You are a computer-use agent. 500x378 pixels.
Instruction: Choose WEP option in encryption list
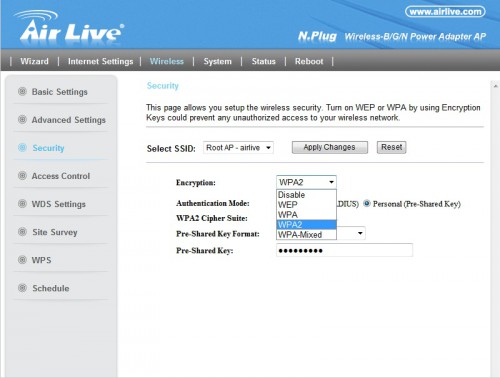click(x=306, y=205)
